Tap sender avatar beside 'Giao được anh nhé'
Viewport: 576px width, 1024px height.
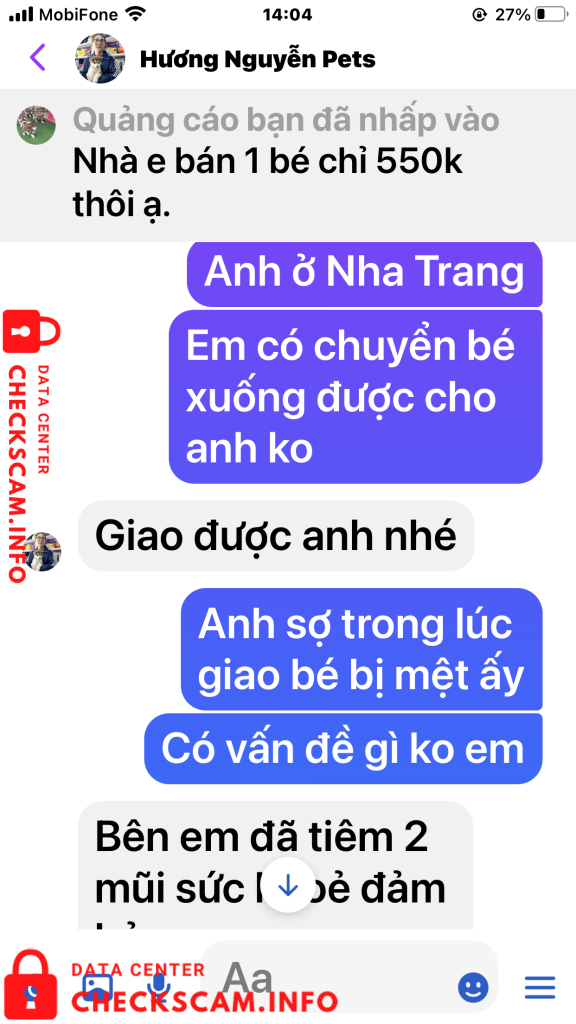42,551
